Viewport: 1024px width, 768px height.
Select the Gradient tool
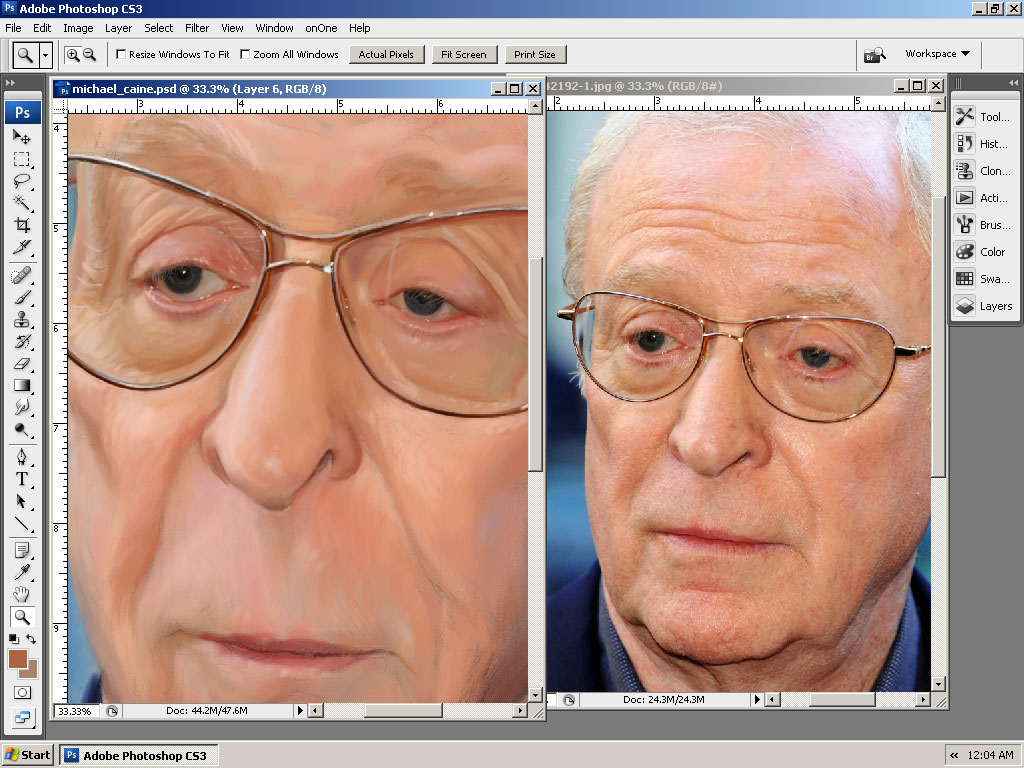(22, 385)
